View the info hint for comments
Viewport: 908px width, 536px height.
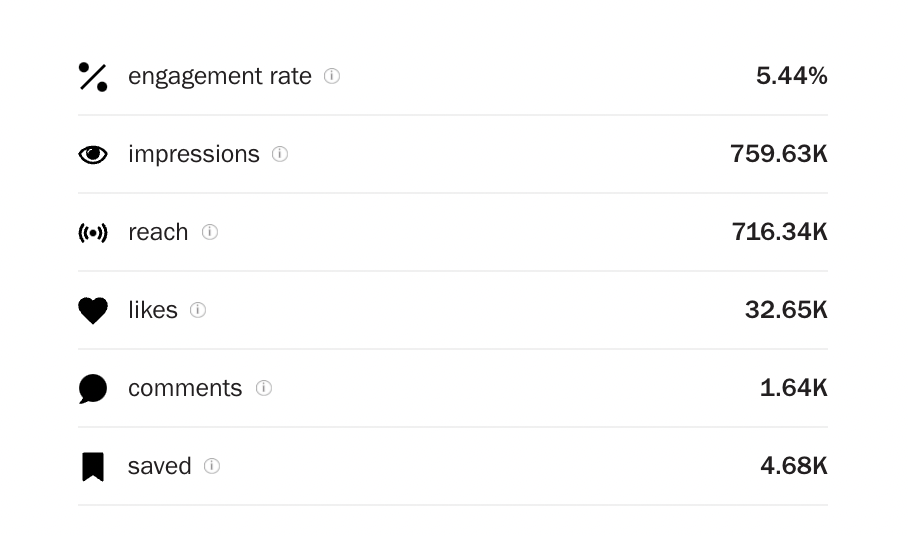(x=263, y=388)
